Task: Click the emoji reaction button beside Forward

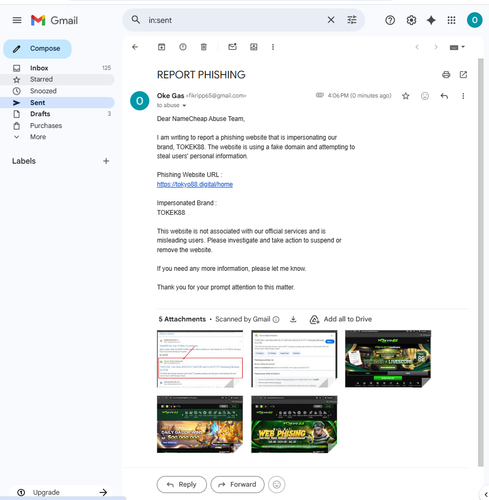Action: click(277, 484)
